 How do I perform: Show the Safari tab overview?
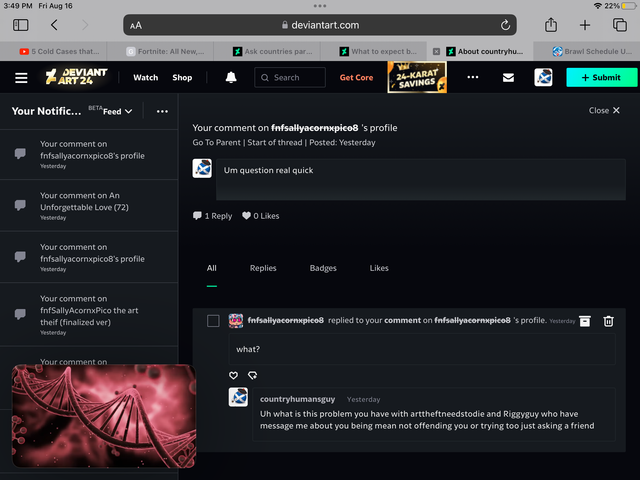click(x=620, y=25)
